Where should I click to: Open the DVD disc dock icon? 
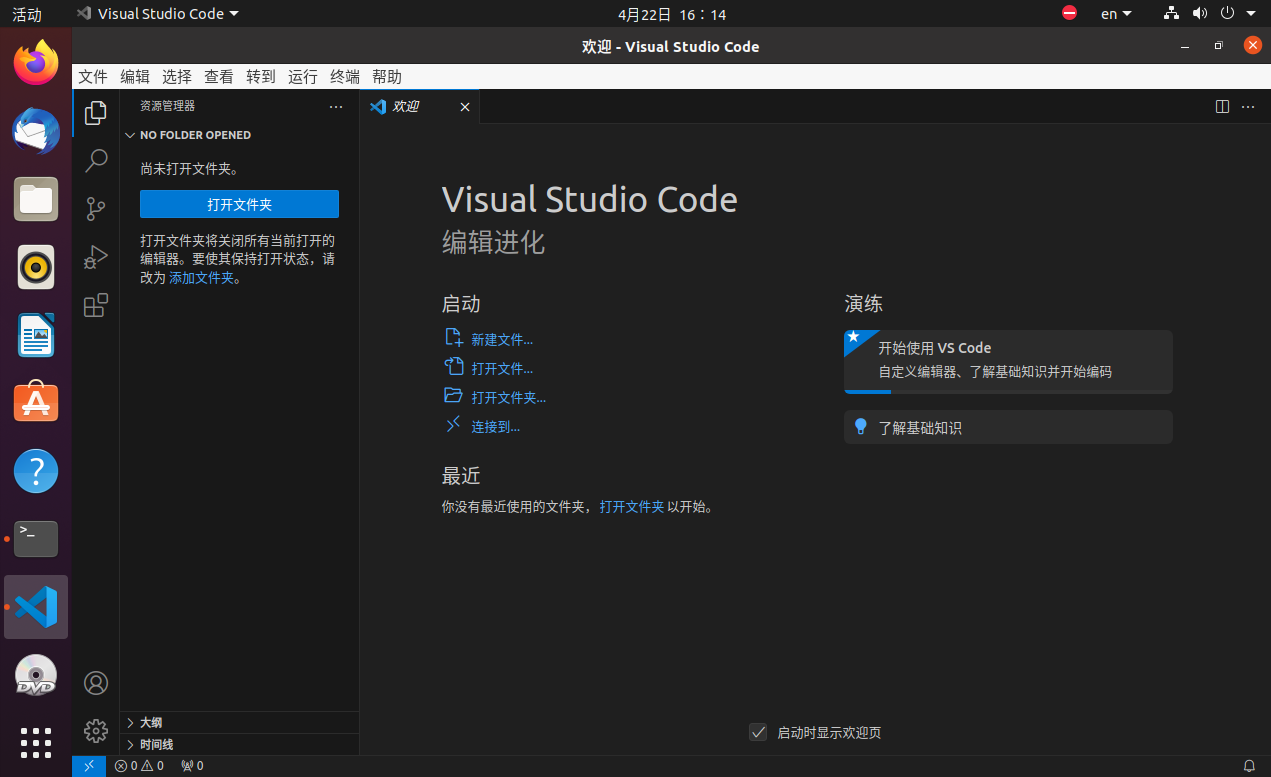pos(36,675)
